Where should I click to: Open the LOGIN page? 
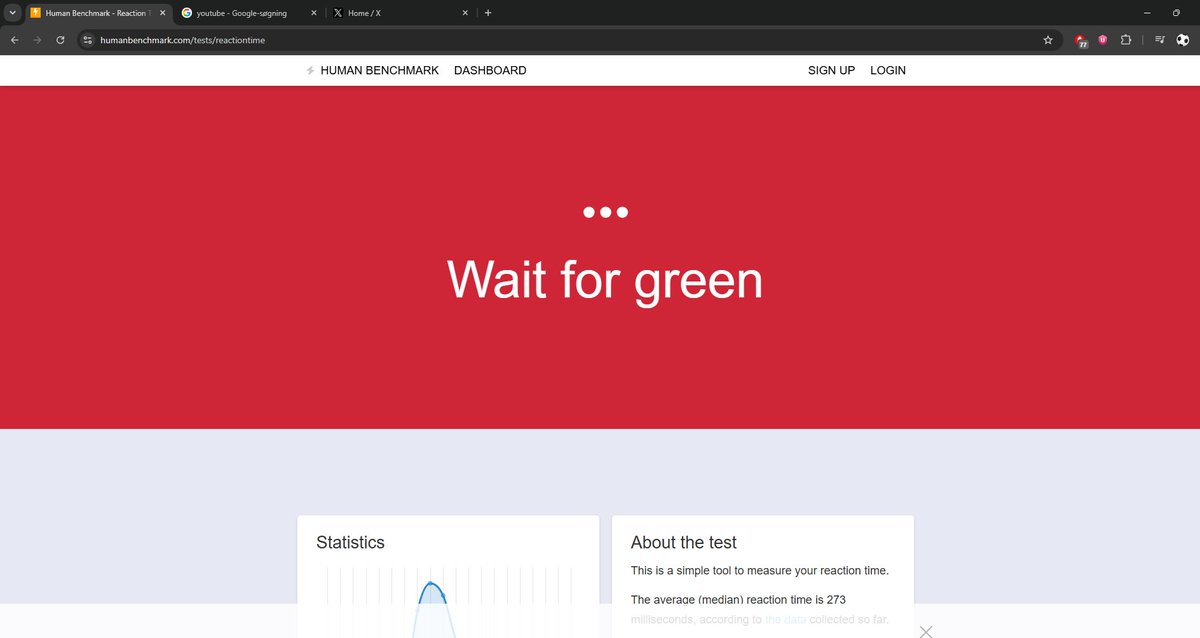pos(888,70)
